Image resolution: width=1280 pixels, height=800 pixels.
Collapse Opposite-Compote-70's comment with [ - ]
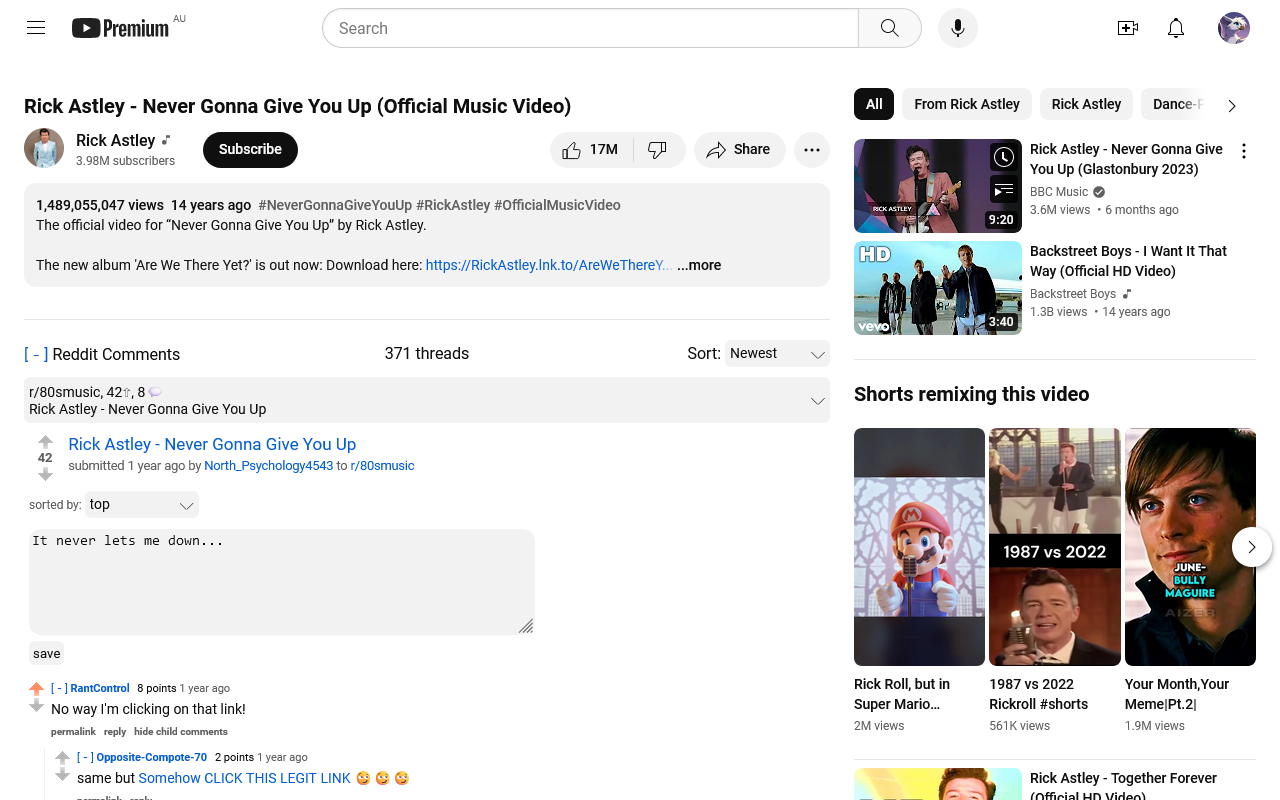(x=85, y=757)
